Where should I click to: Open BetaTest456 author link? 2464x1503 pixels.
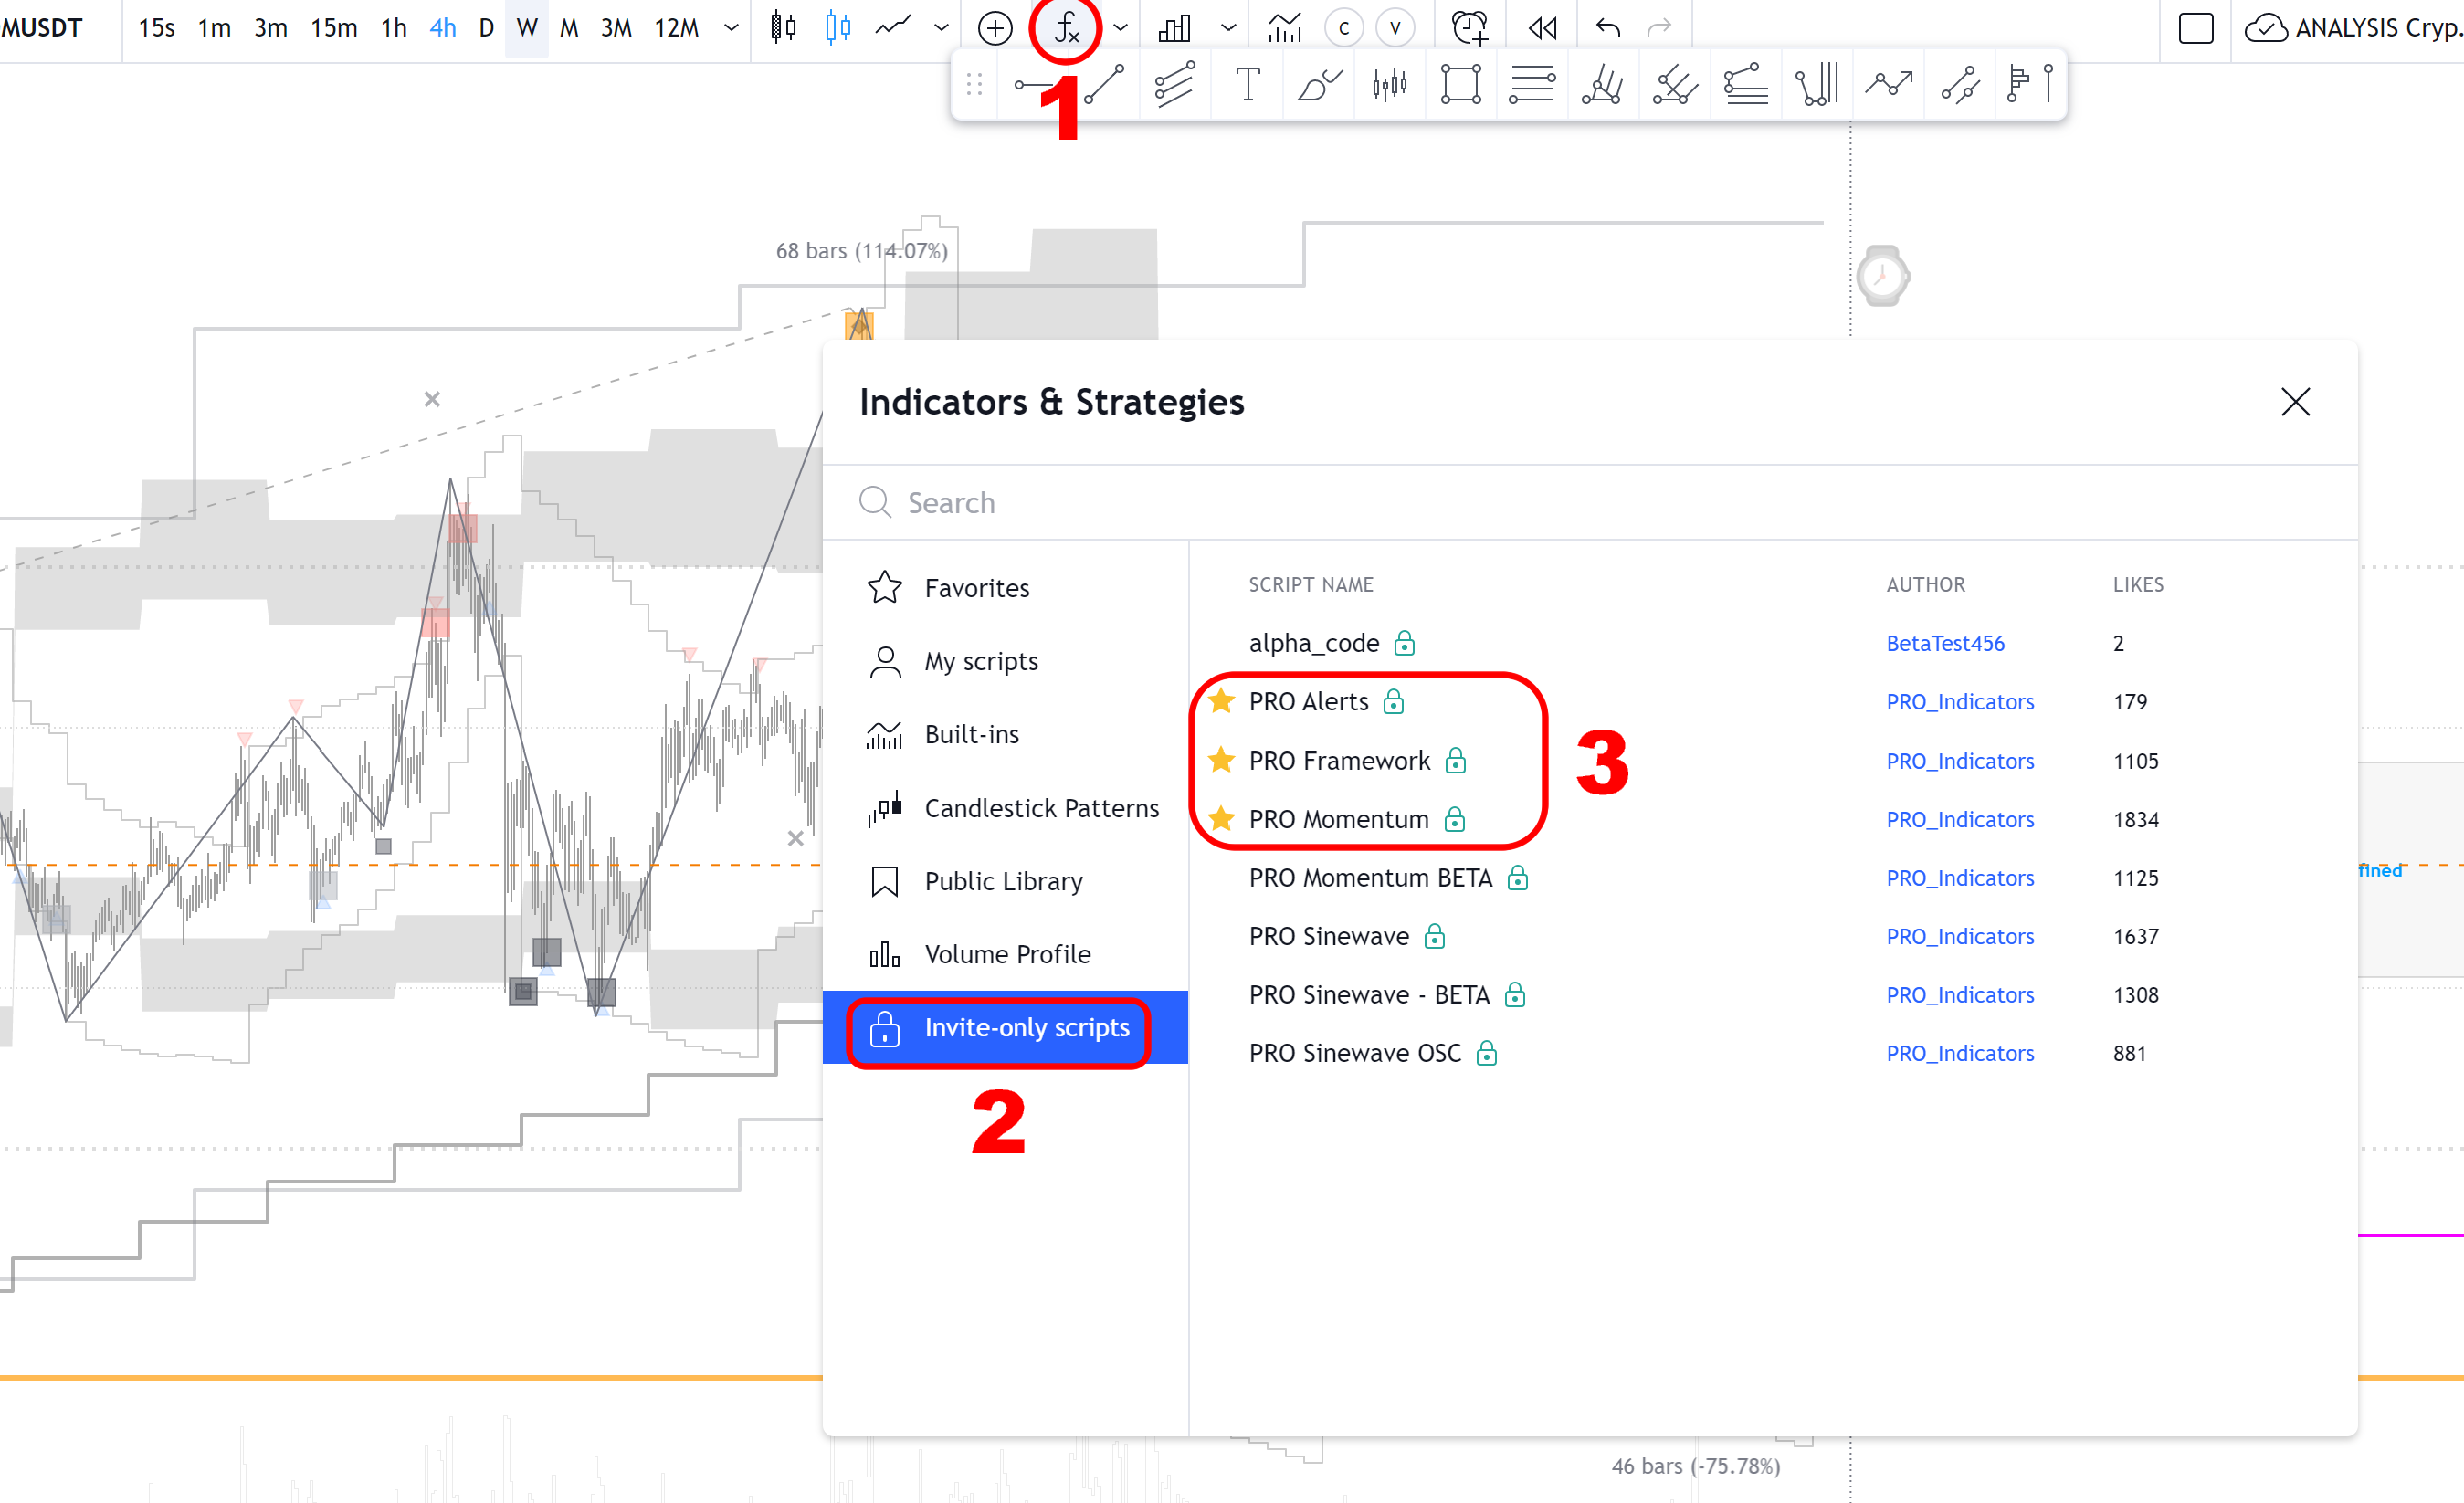[x=1944, y=643]
